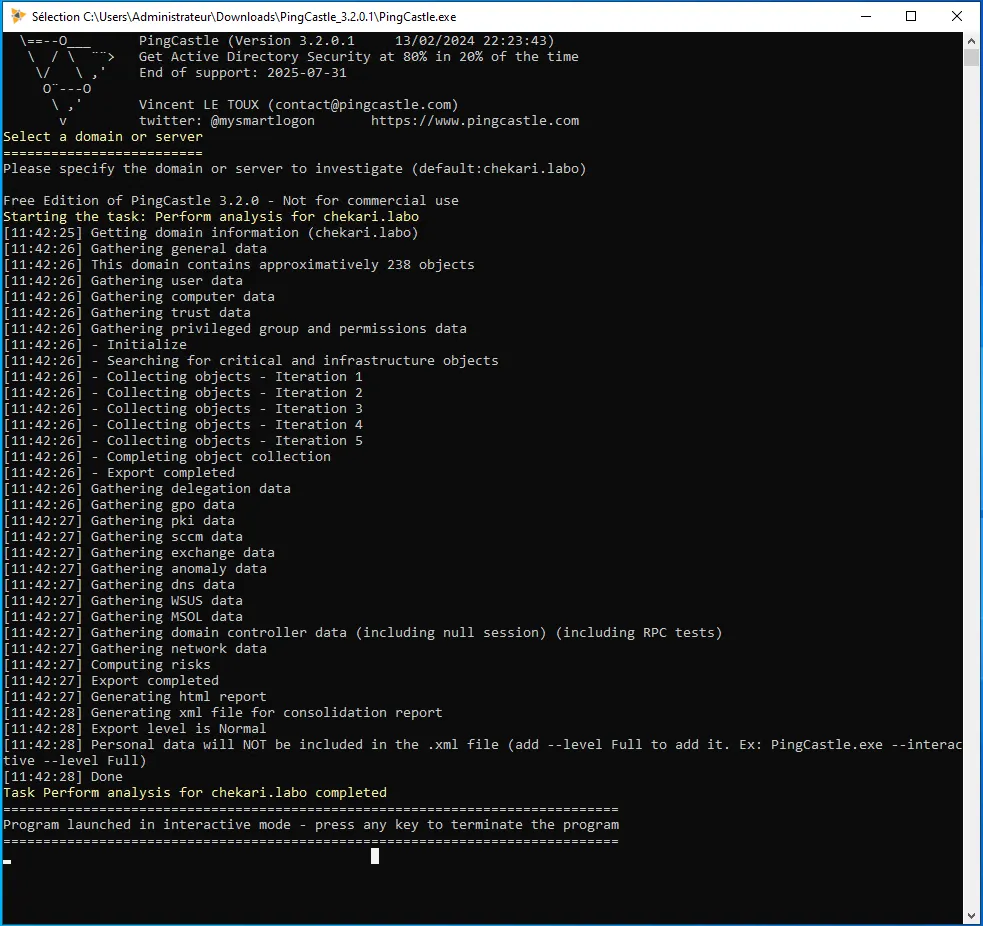Click the empty scrollbar track below thumb
Viewport: 983px width, 926px height.
[x=971, y=500]
